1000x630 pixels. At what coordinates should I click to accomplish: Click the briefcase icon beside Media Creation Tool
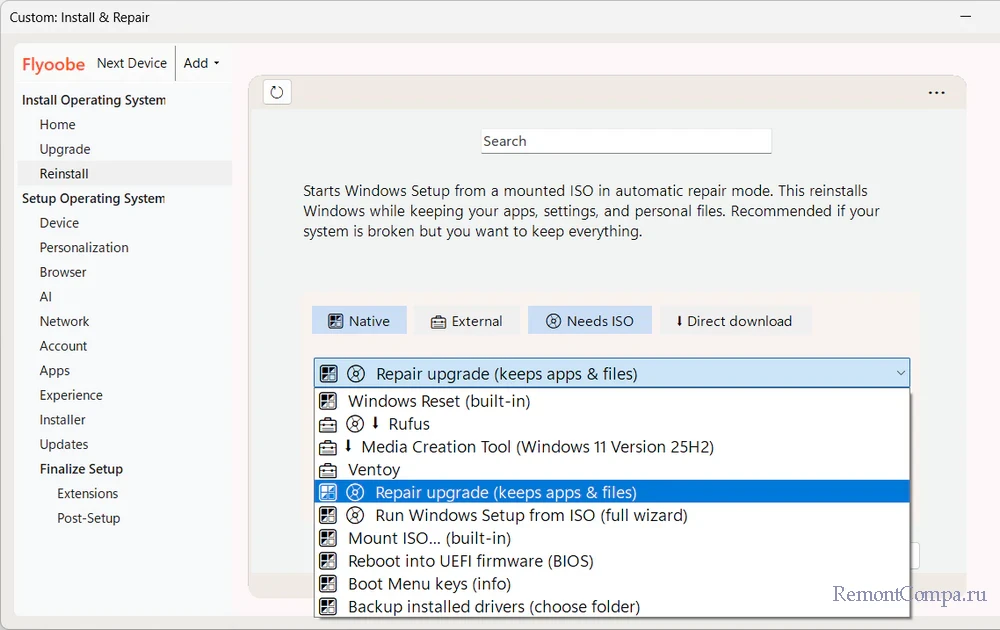pos(328,447)
